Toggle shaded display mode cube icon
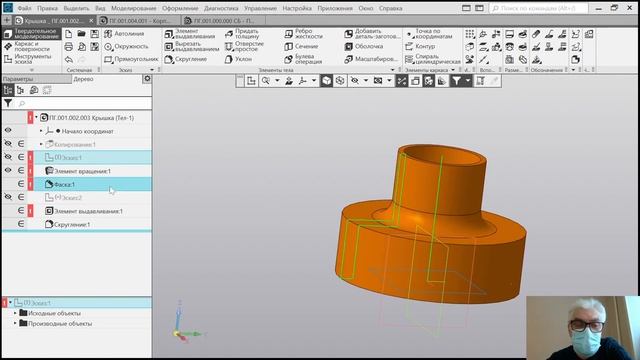Viewport: 640px width, 360px height. tap(327, 81)
